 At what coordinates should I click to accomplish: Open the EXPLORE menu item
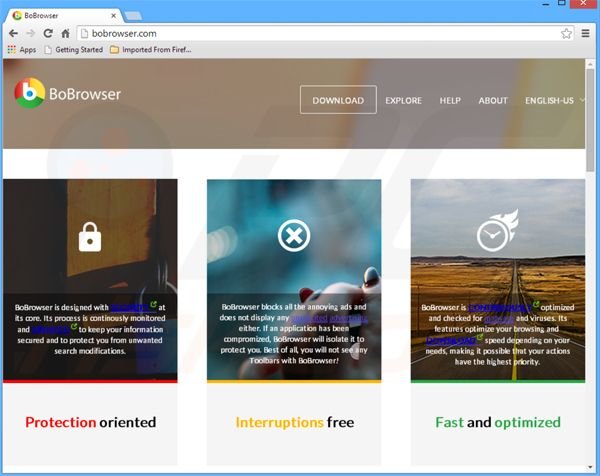click(x=403, y=101)
